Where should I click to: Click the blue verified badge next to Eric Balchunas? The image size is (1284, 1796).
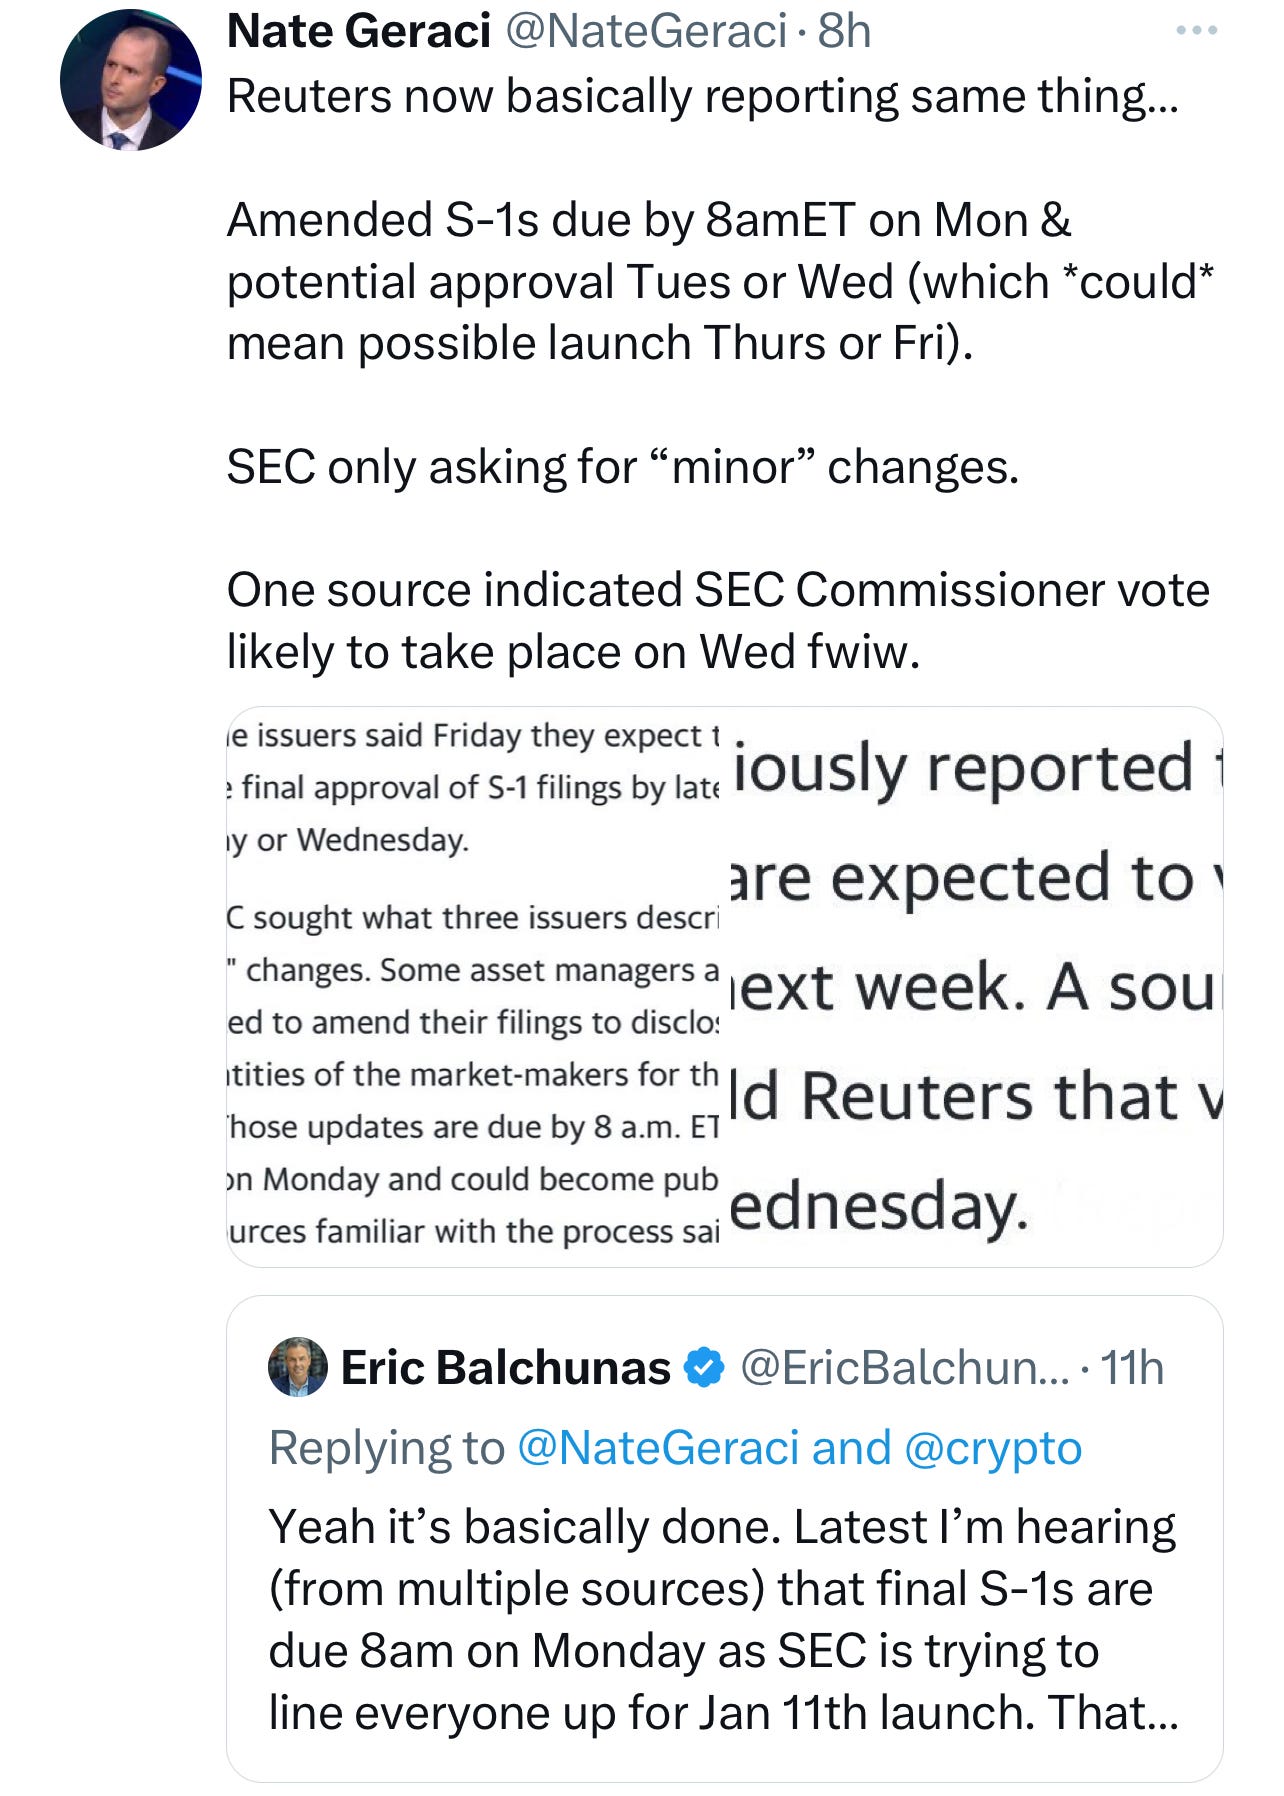click(706, 1367)
